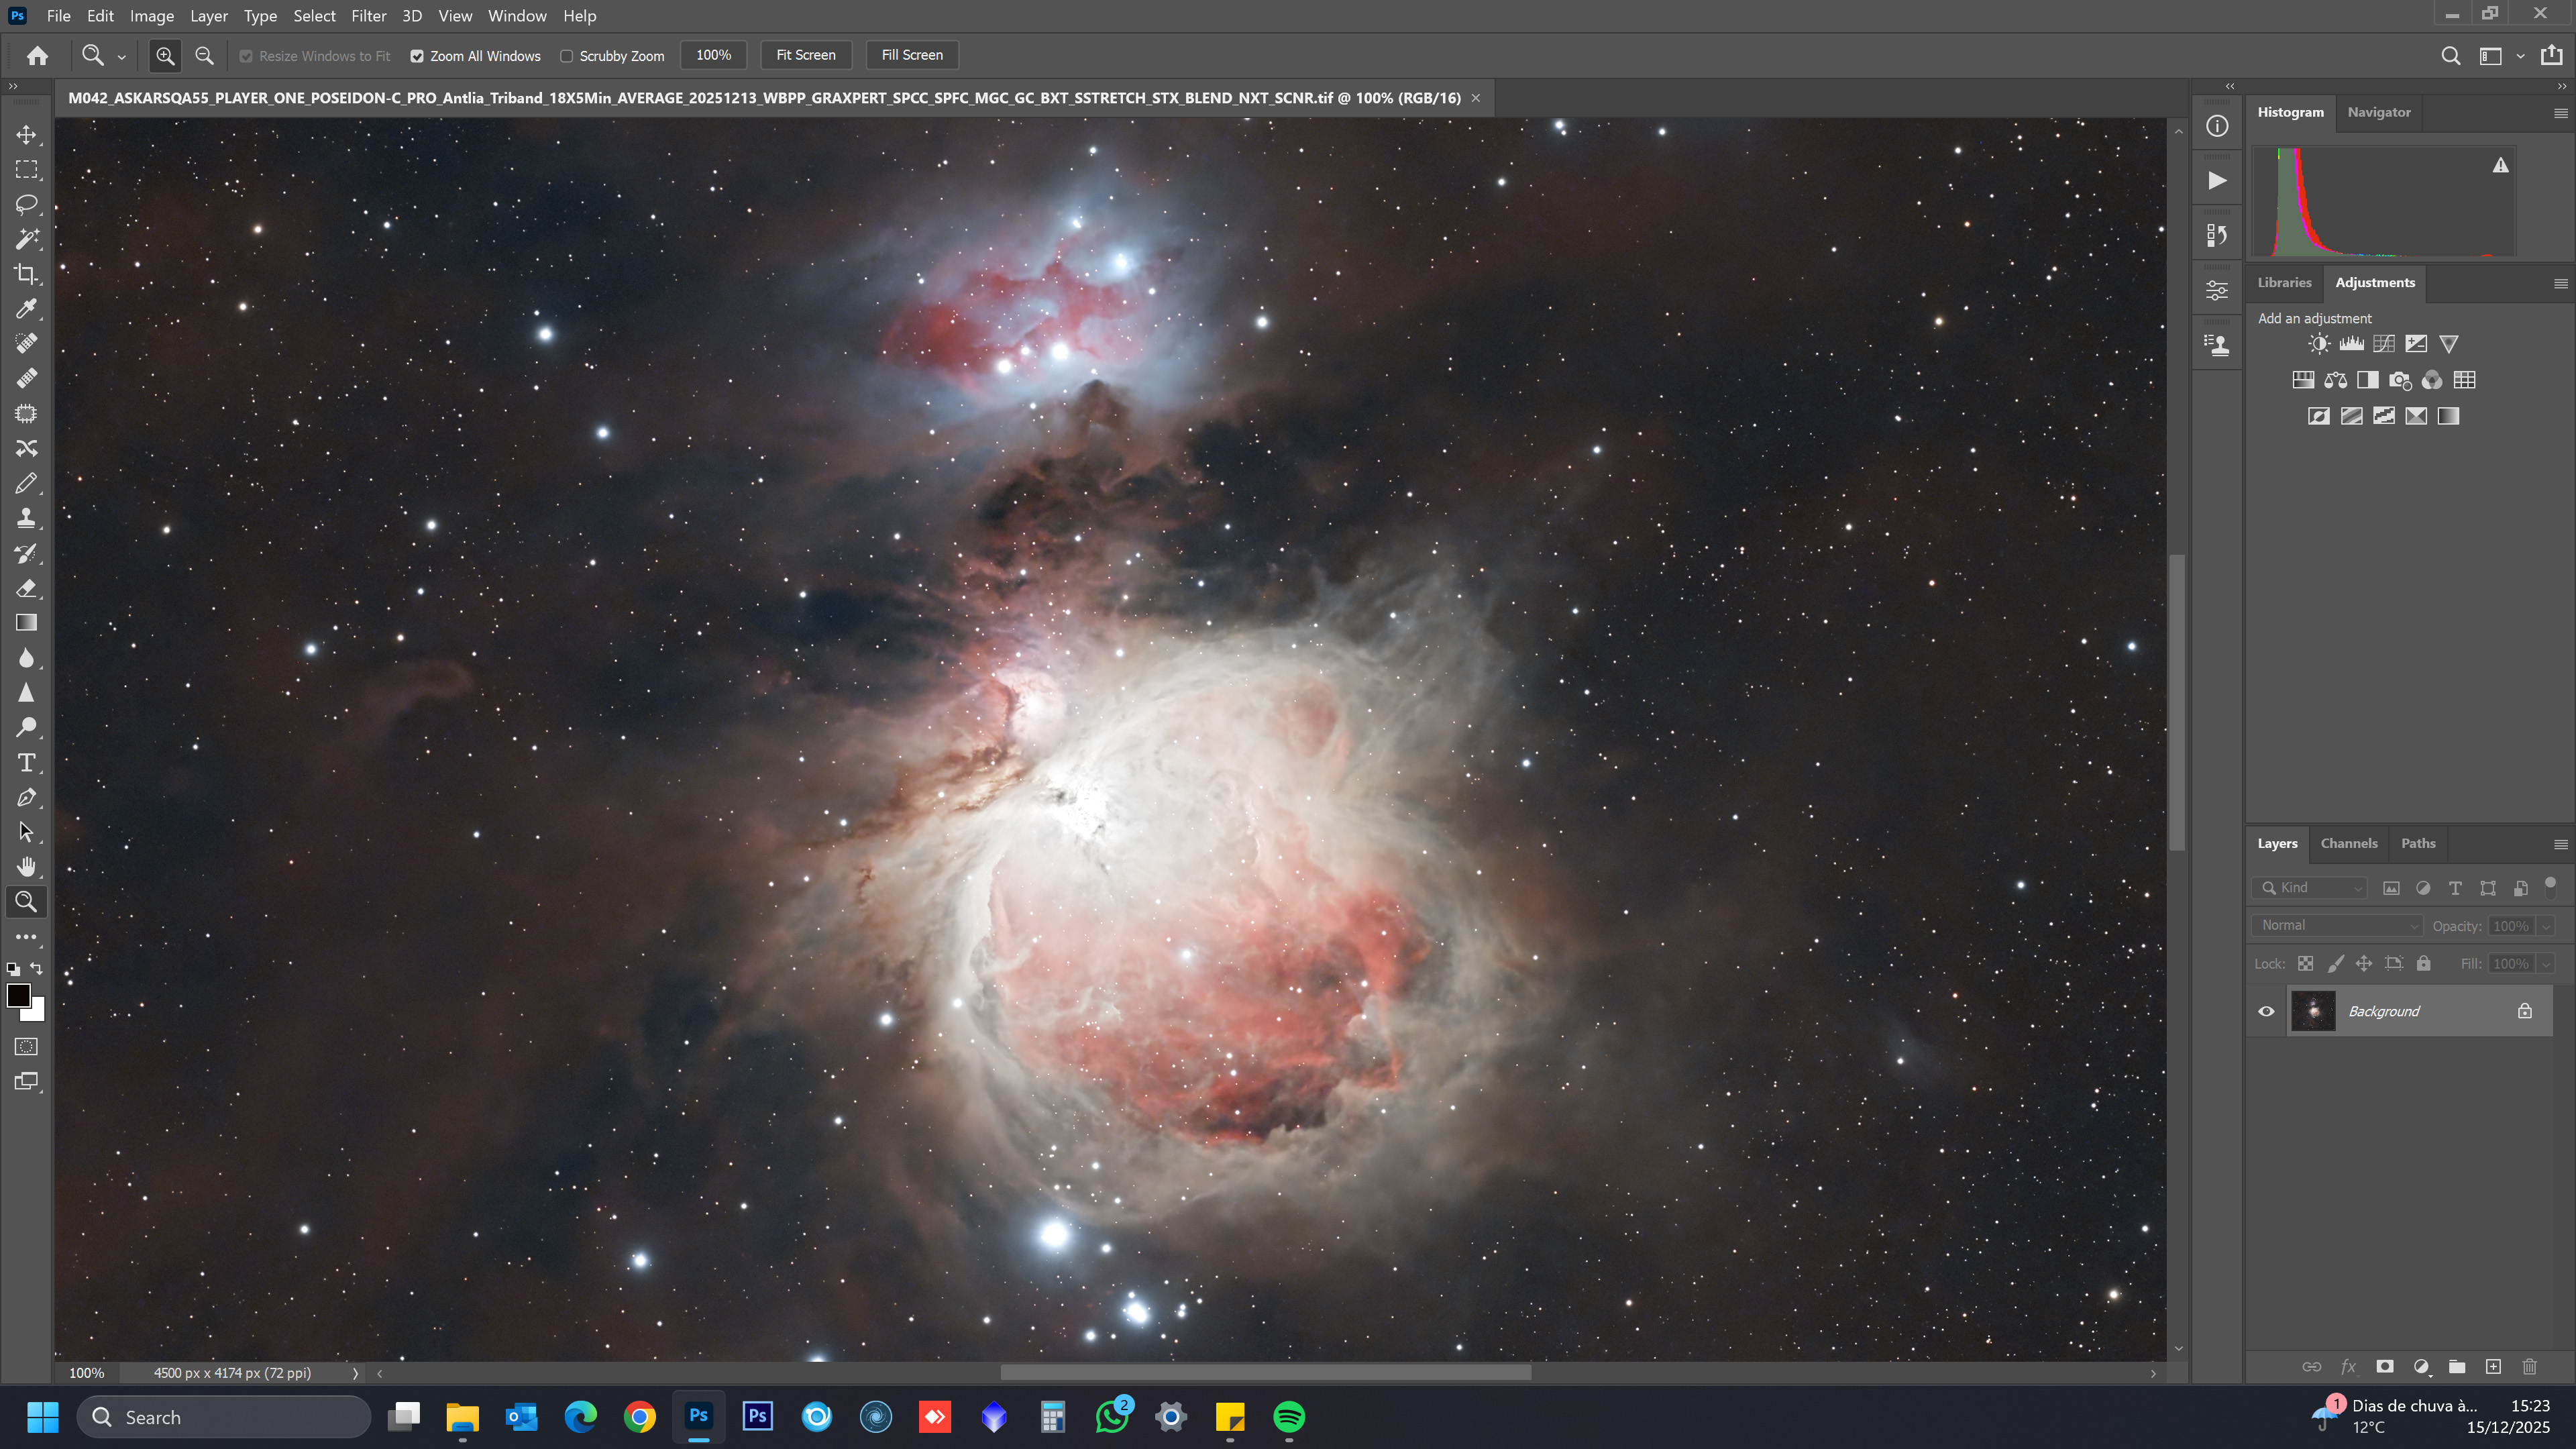Expand the Opacity value dropdown arrow
2576x1449 pixels.
click(x=2546, y=926)
